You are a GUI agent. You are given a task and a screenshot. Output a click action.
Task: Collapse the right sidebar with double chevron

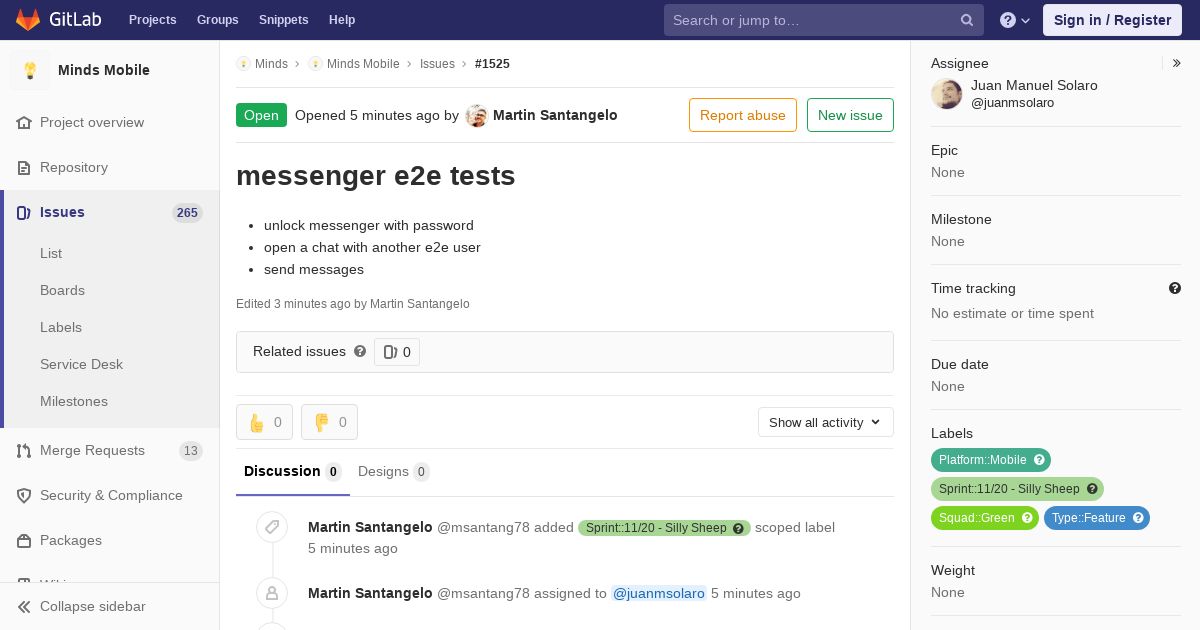coord(1177,63)
